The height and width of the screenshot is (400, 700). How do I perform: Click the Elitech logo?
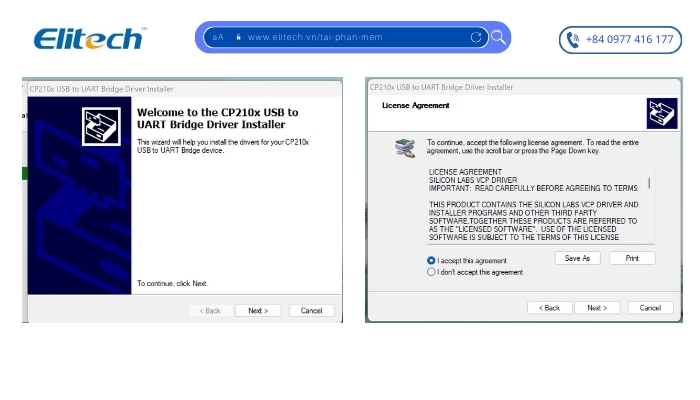point(89,38)
